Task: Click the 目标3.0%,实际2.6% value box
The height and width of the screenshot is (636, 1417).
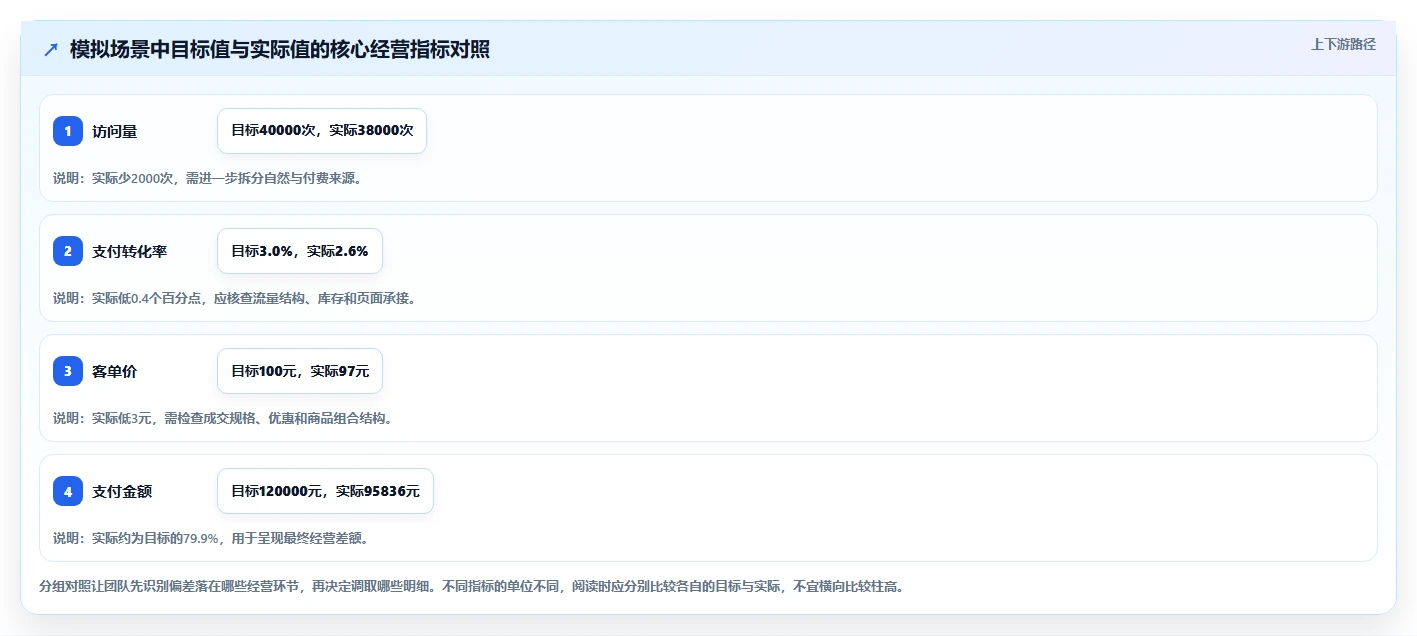Action: [300, 251]
